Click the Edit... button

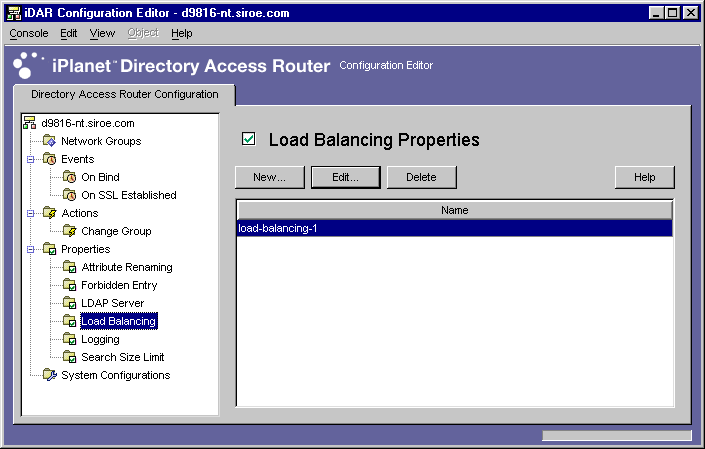pos(345,177)
